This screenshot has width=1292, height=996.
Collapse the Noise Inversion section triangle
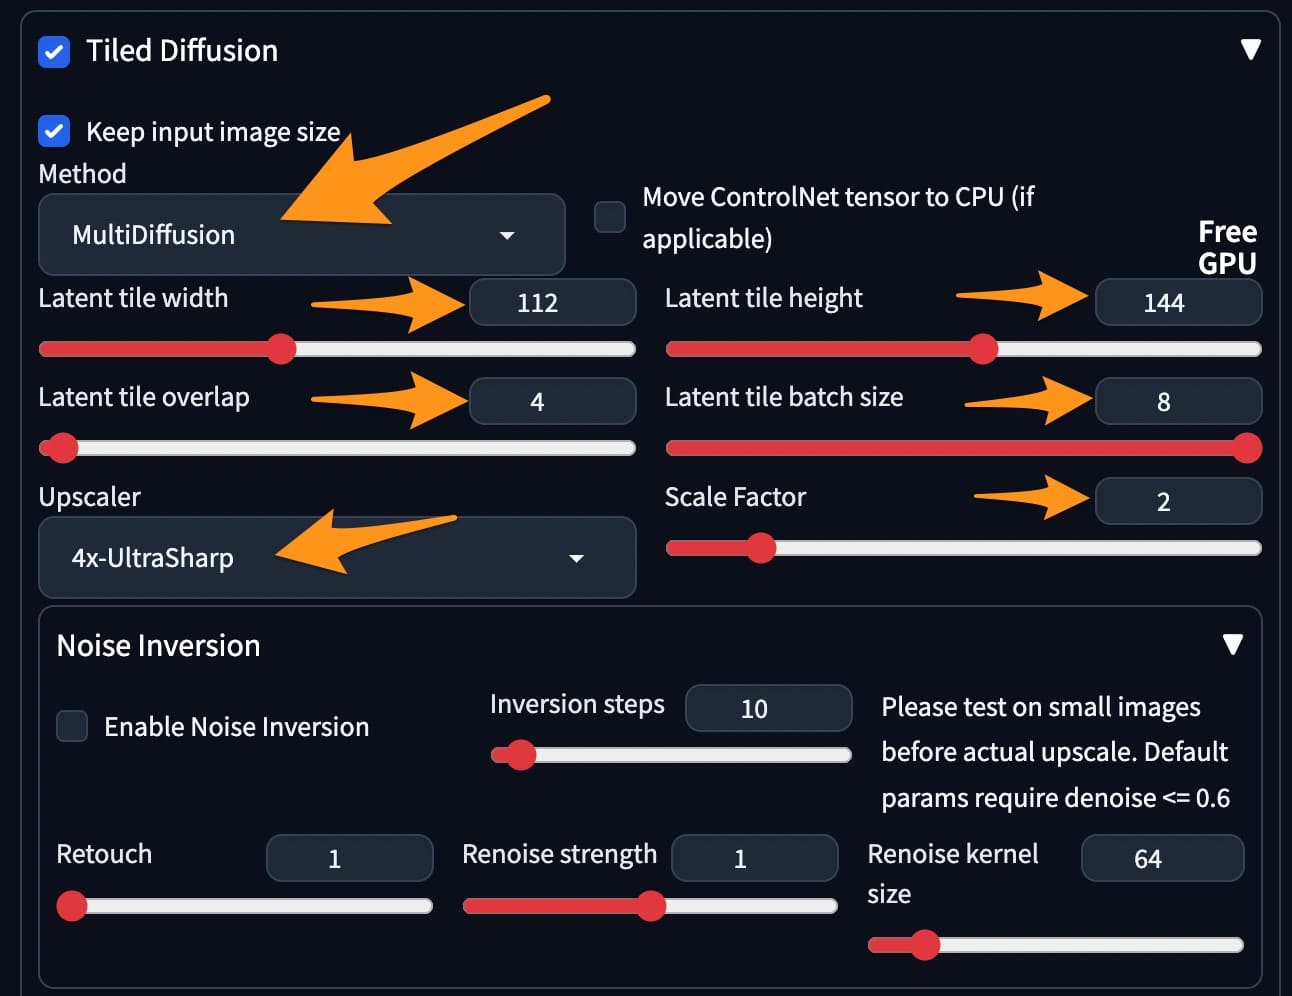(1233, 644)
